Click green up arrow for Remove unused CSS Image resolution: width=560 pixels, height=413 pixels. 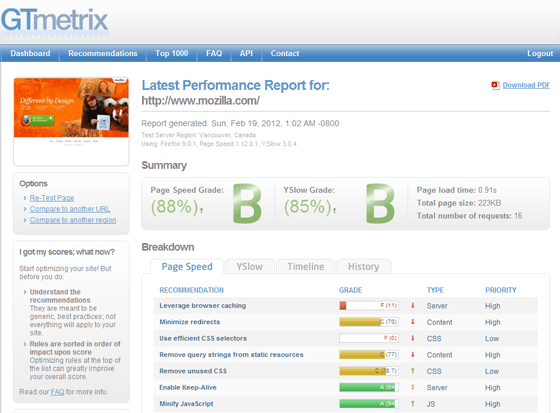click(x=412, y=371)
